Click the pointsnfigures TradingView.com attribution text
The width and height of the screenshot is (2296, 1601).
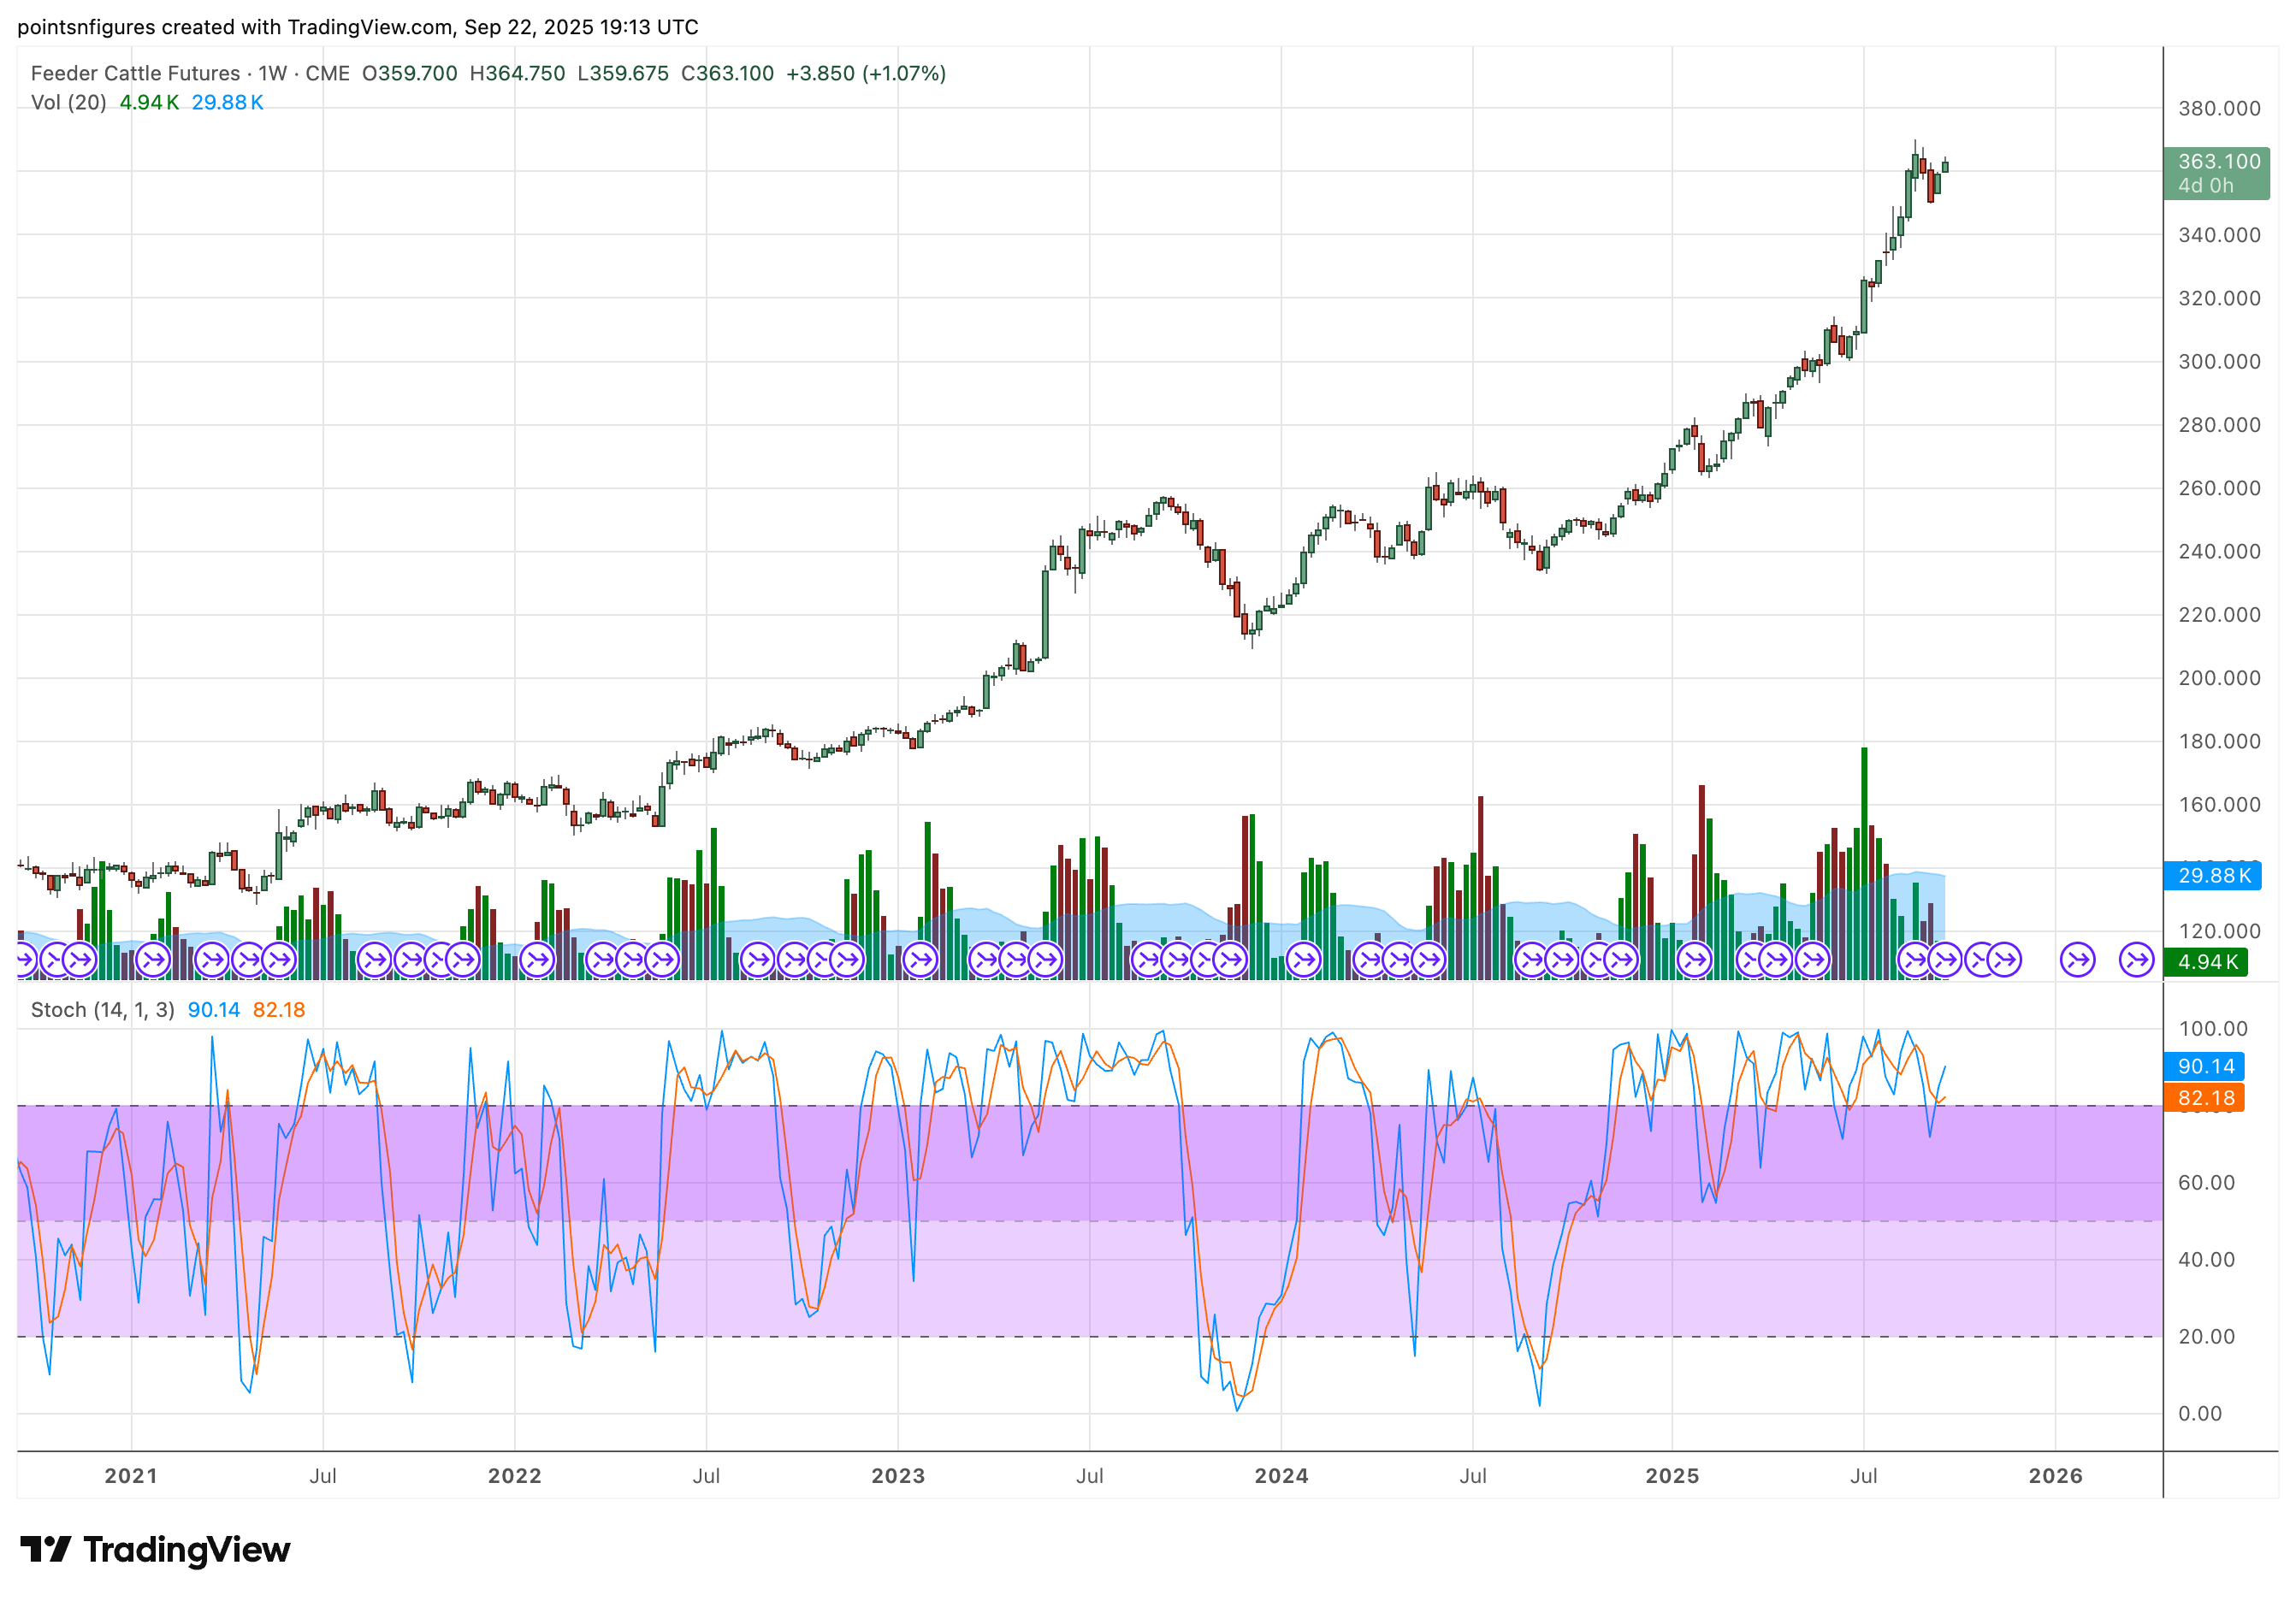click(357, 27)
